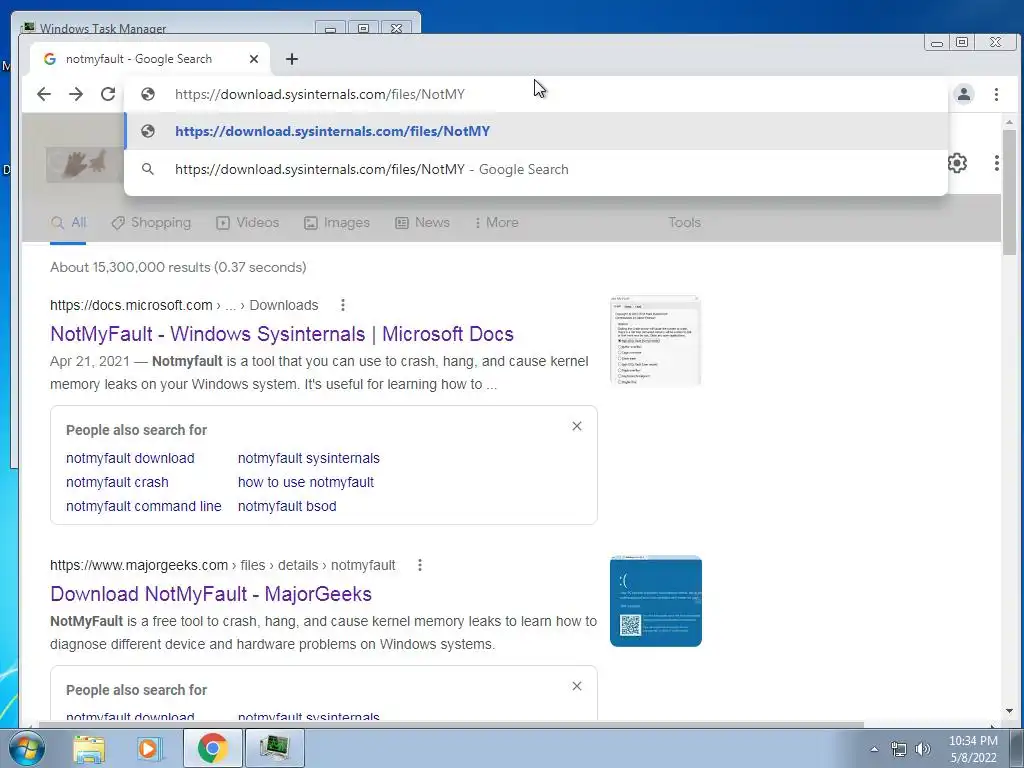Open the volume speaker tray icon
This screenshot has width=1024, height=768.
[923, 749]
